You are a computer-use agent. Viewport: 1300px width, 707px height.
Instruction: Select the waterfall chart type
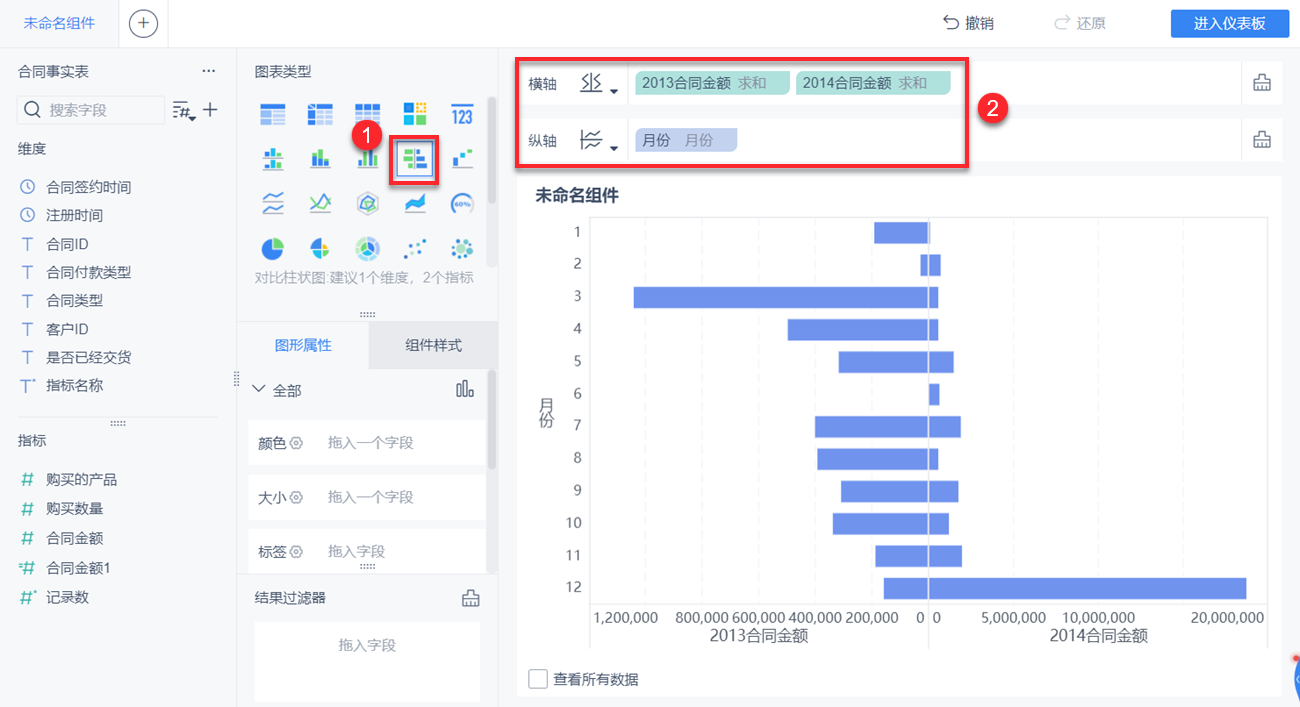coord(462,158)
